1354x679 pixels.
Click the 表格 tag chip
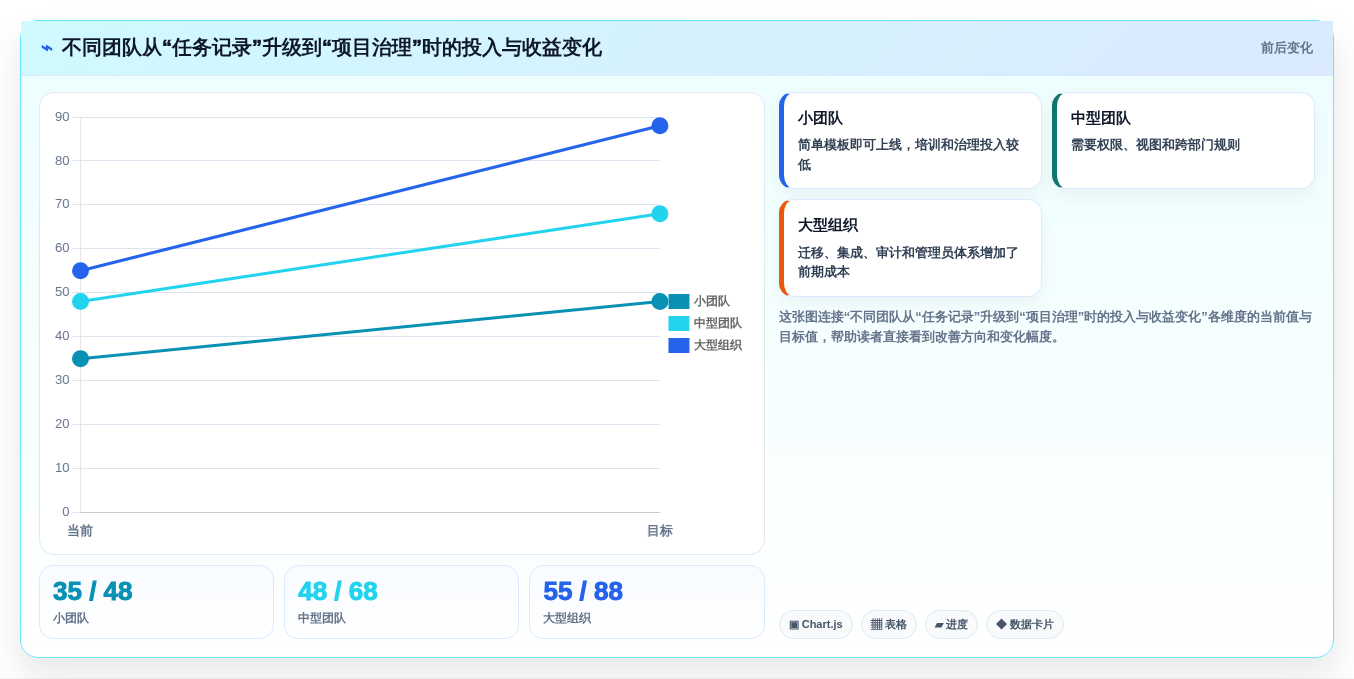pyautogui.click(x=889, y=625)
